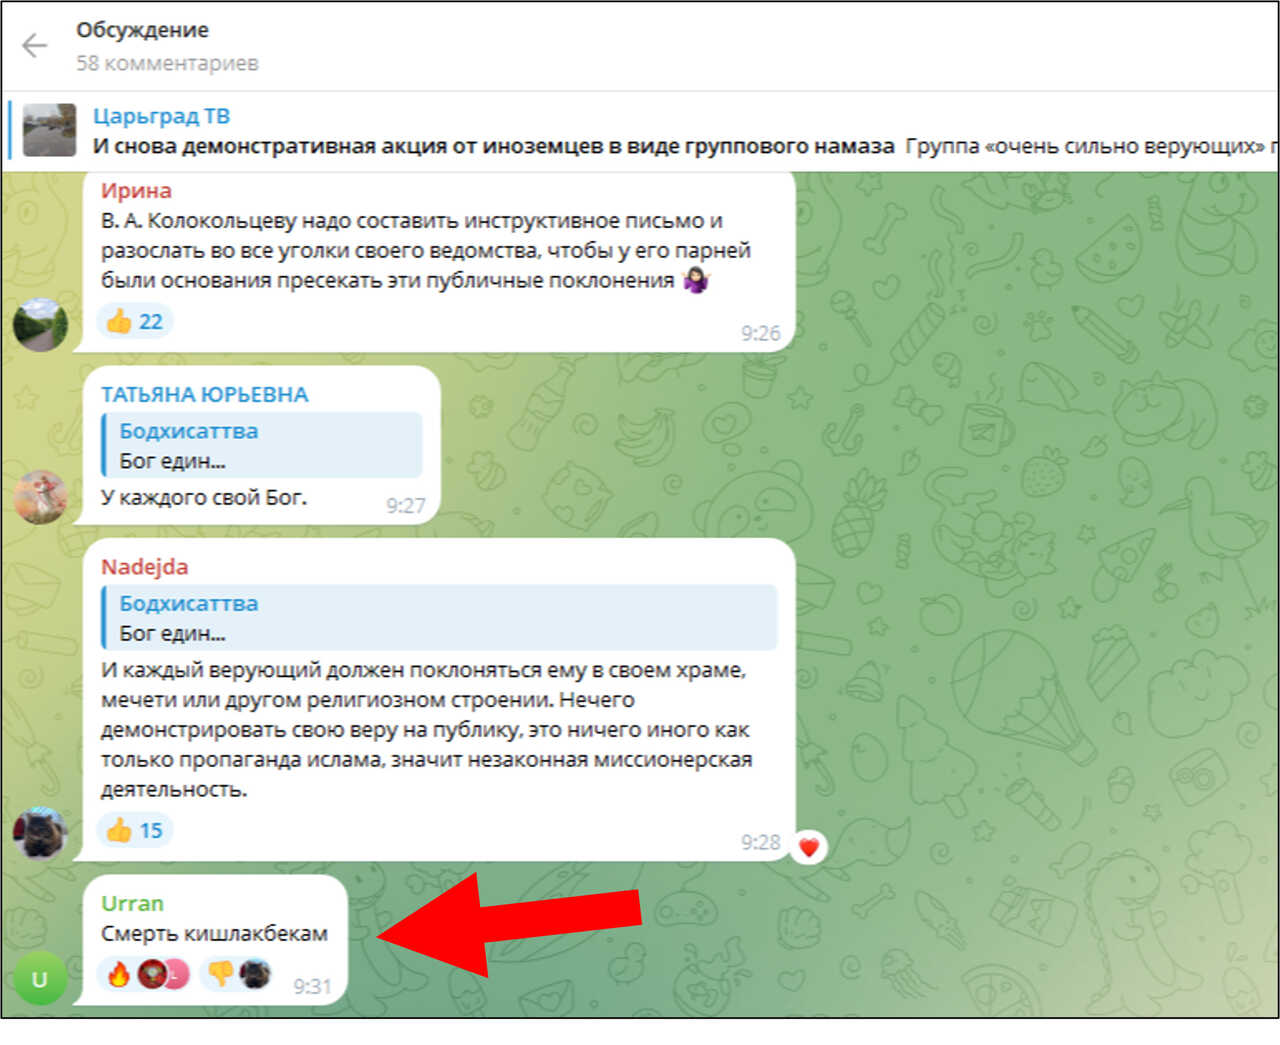Image resolution: width=1280 pixels, height=1045 pixels.
Task: Open ТАТЬЯНА ЮРЬЕВНА's profile avatar
Action: [x=40, y=497]
